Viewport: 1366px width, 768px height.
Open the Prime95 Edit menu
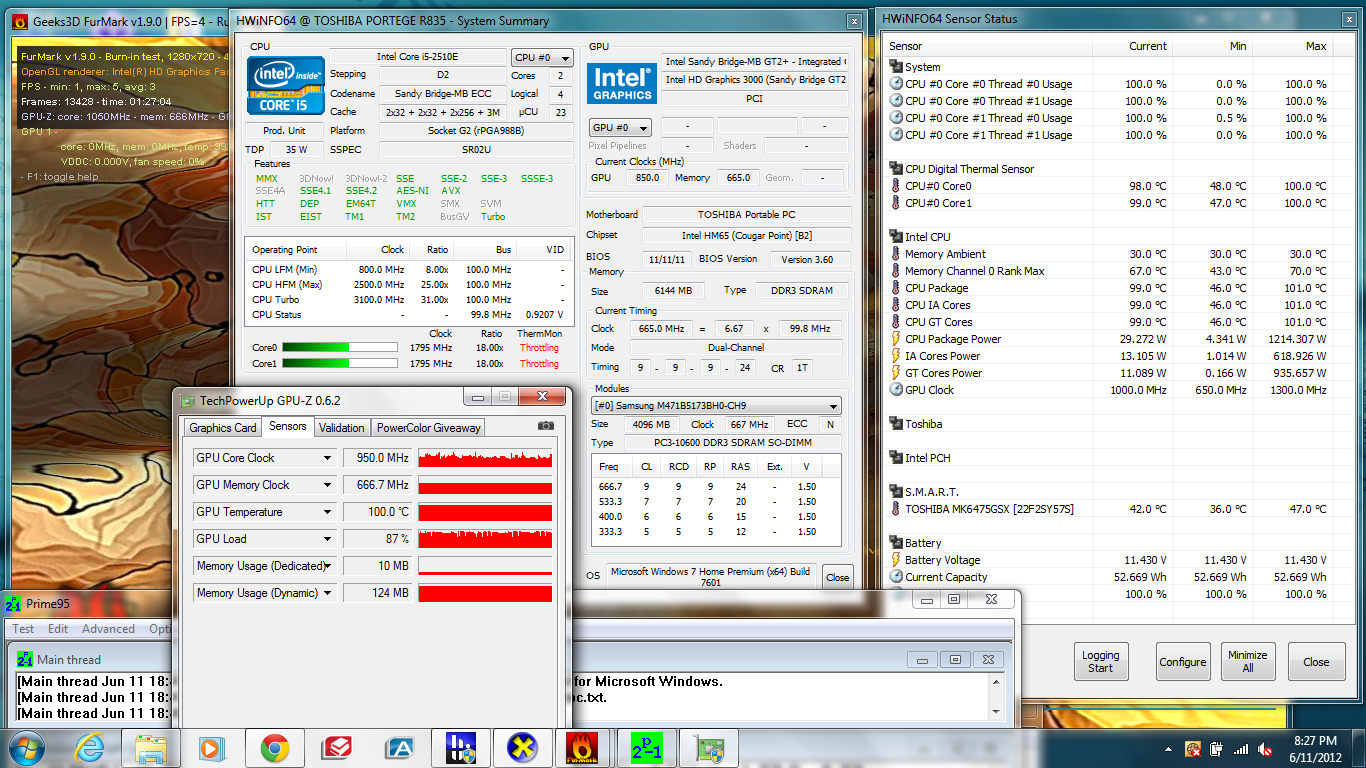pyautogui.click(x=58, y=629)
